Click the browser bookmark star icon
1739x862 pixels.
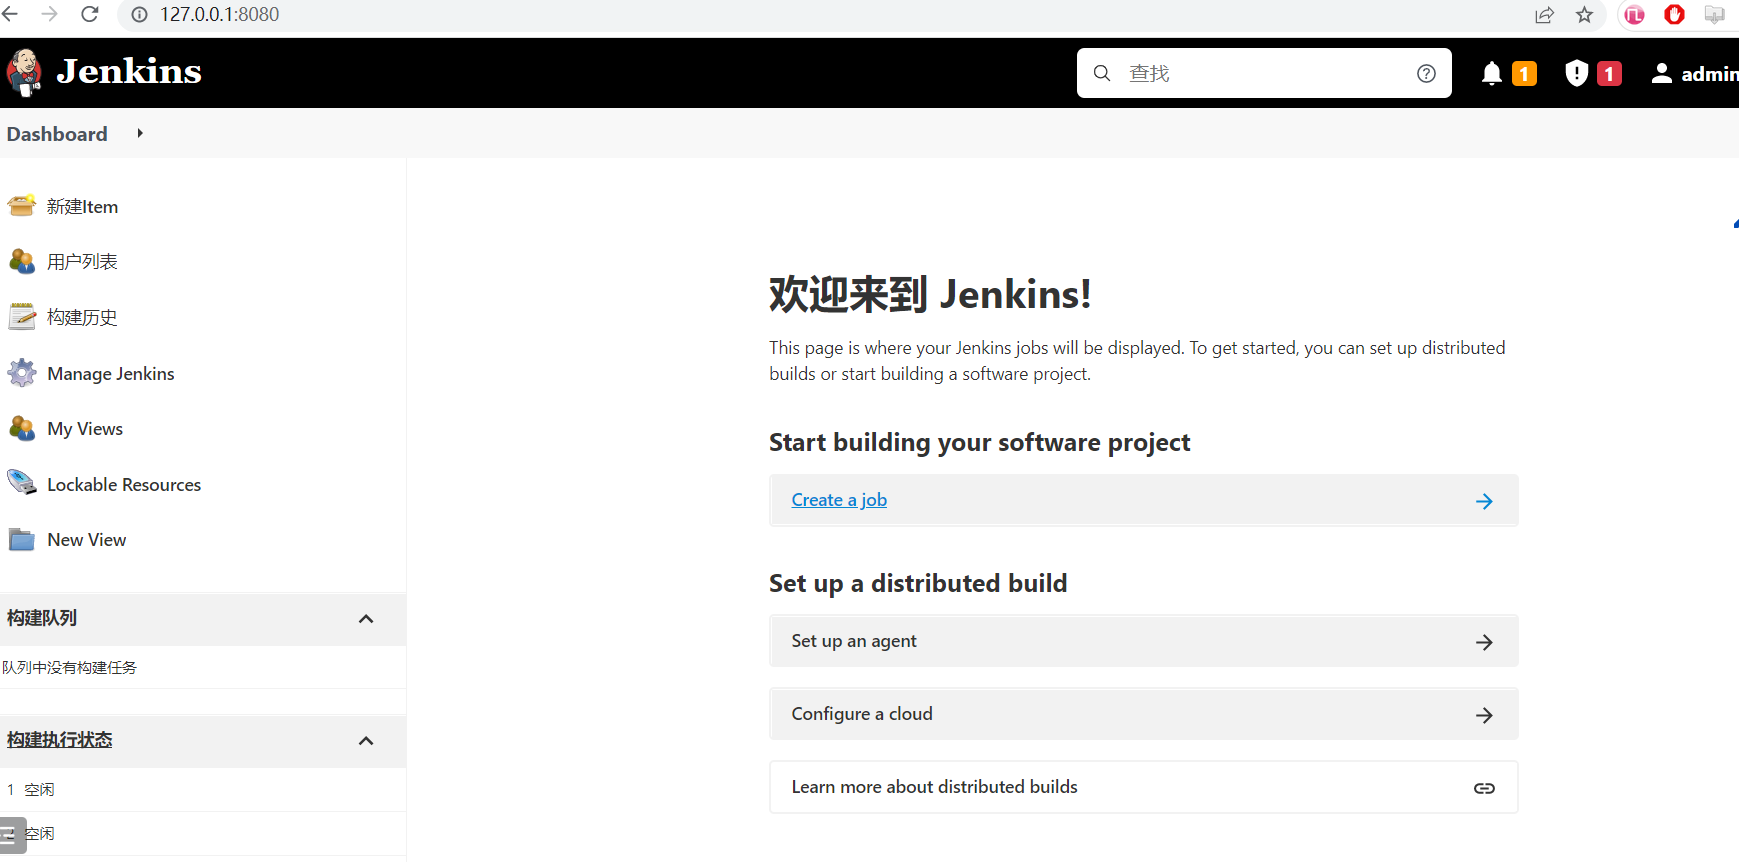pyautogui.click(x=1584, y=15)
